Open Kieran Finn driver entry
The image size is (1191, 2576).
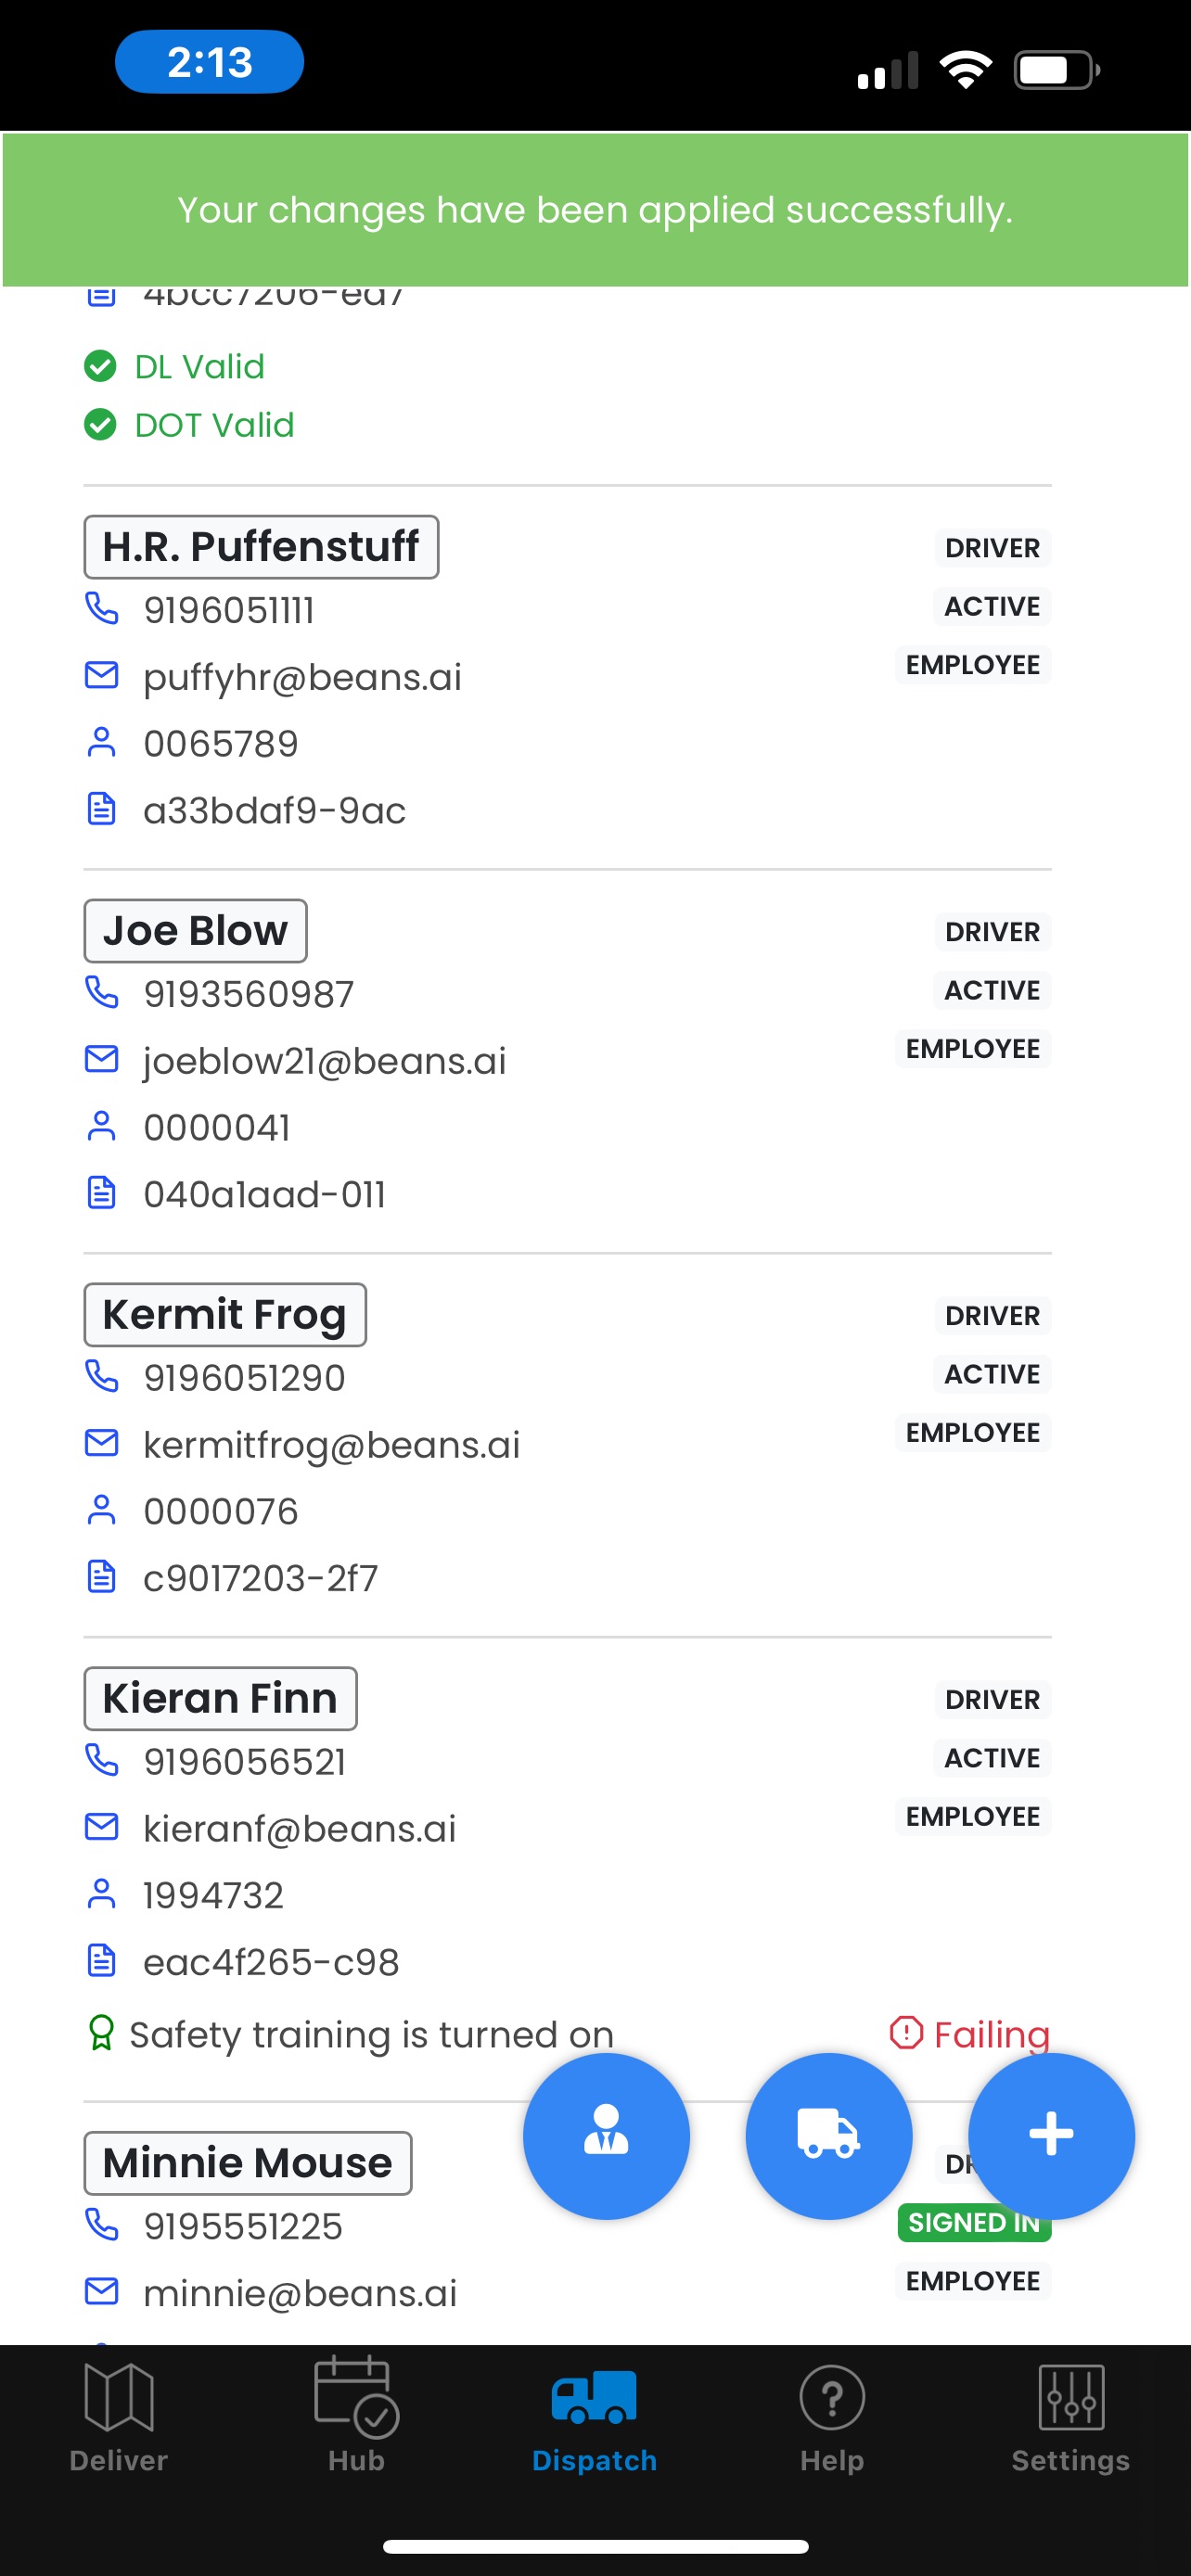220,1699
